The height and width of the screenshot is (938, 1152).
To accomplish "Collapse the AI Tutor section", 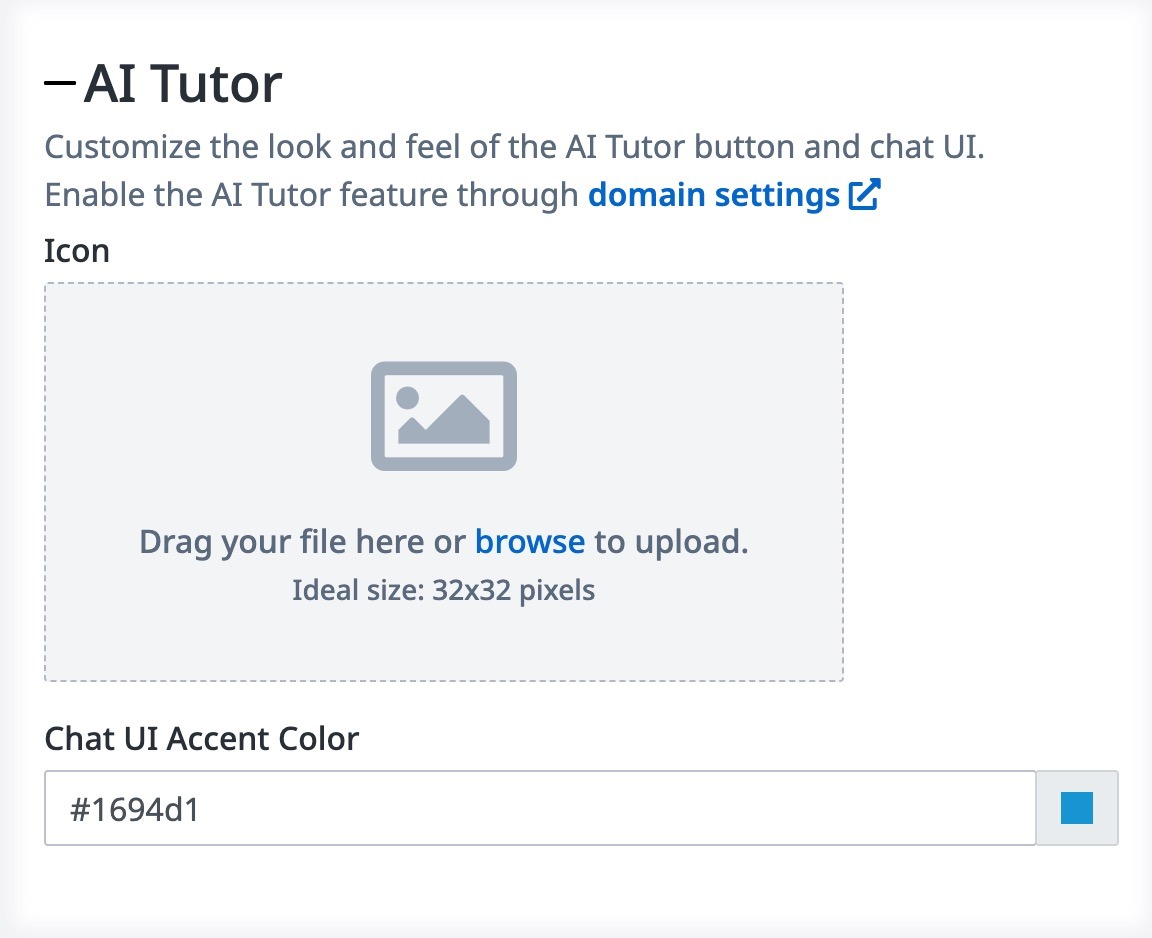I will coord(60,84).
